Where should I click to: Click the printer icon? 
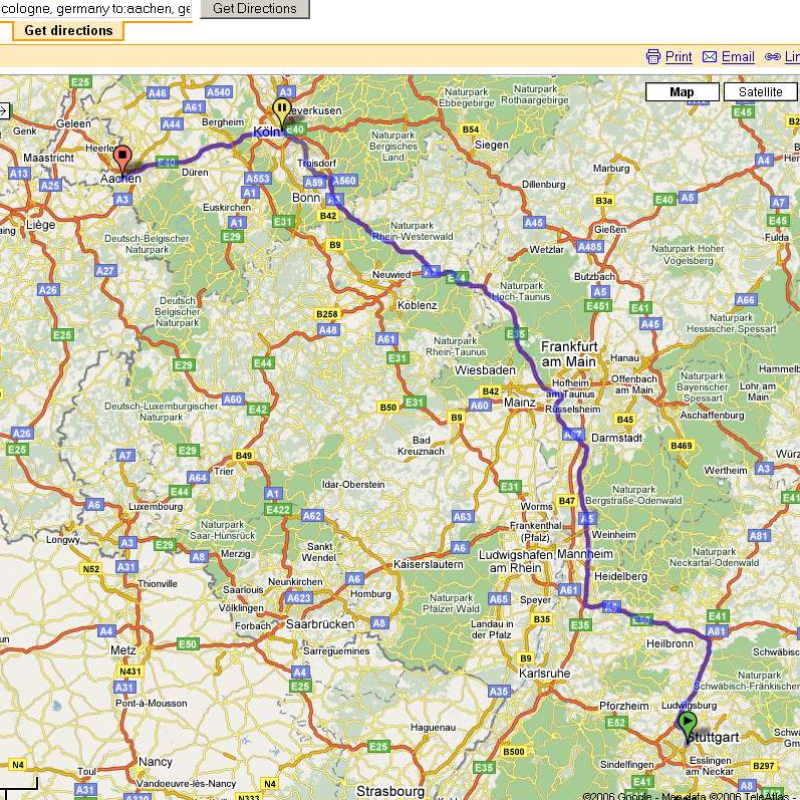[x=653, y=57]
